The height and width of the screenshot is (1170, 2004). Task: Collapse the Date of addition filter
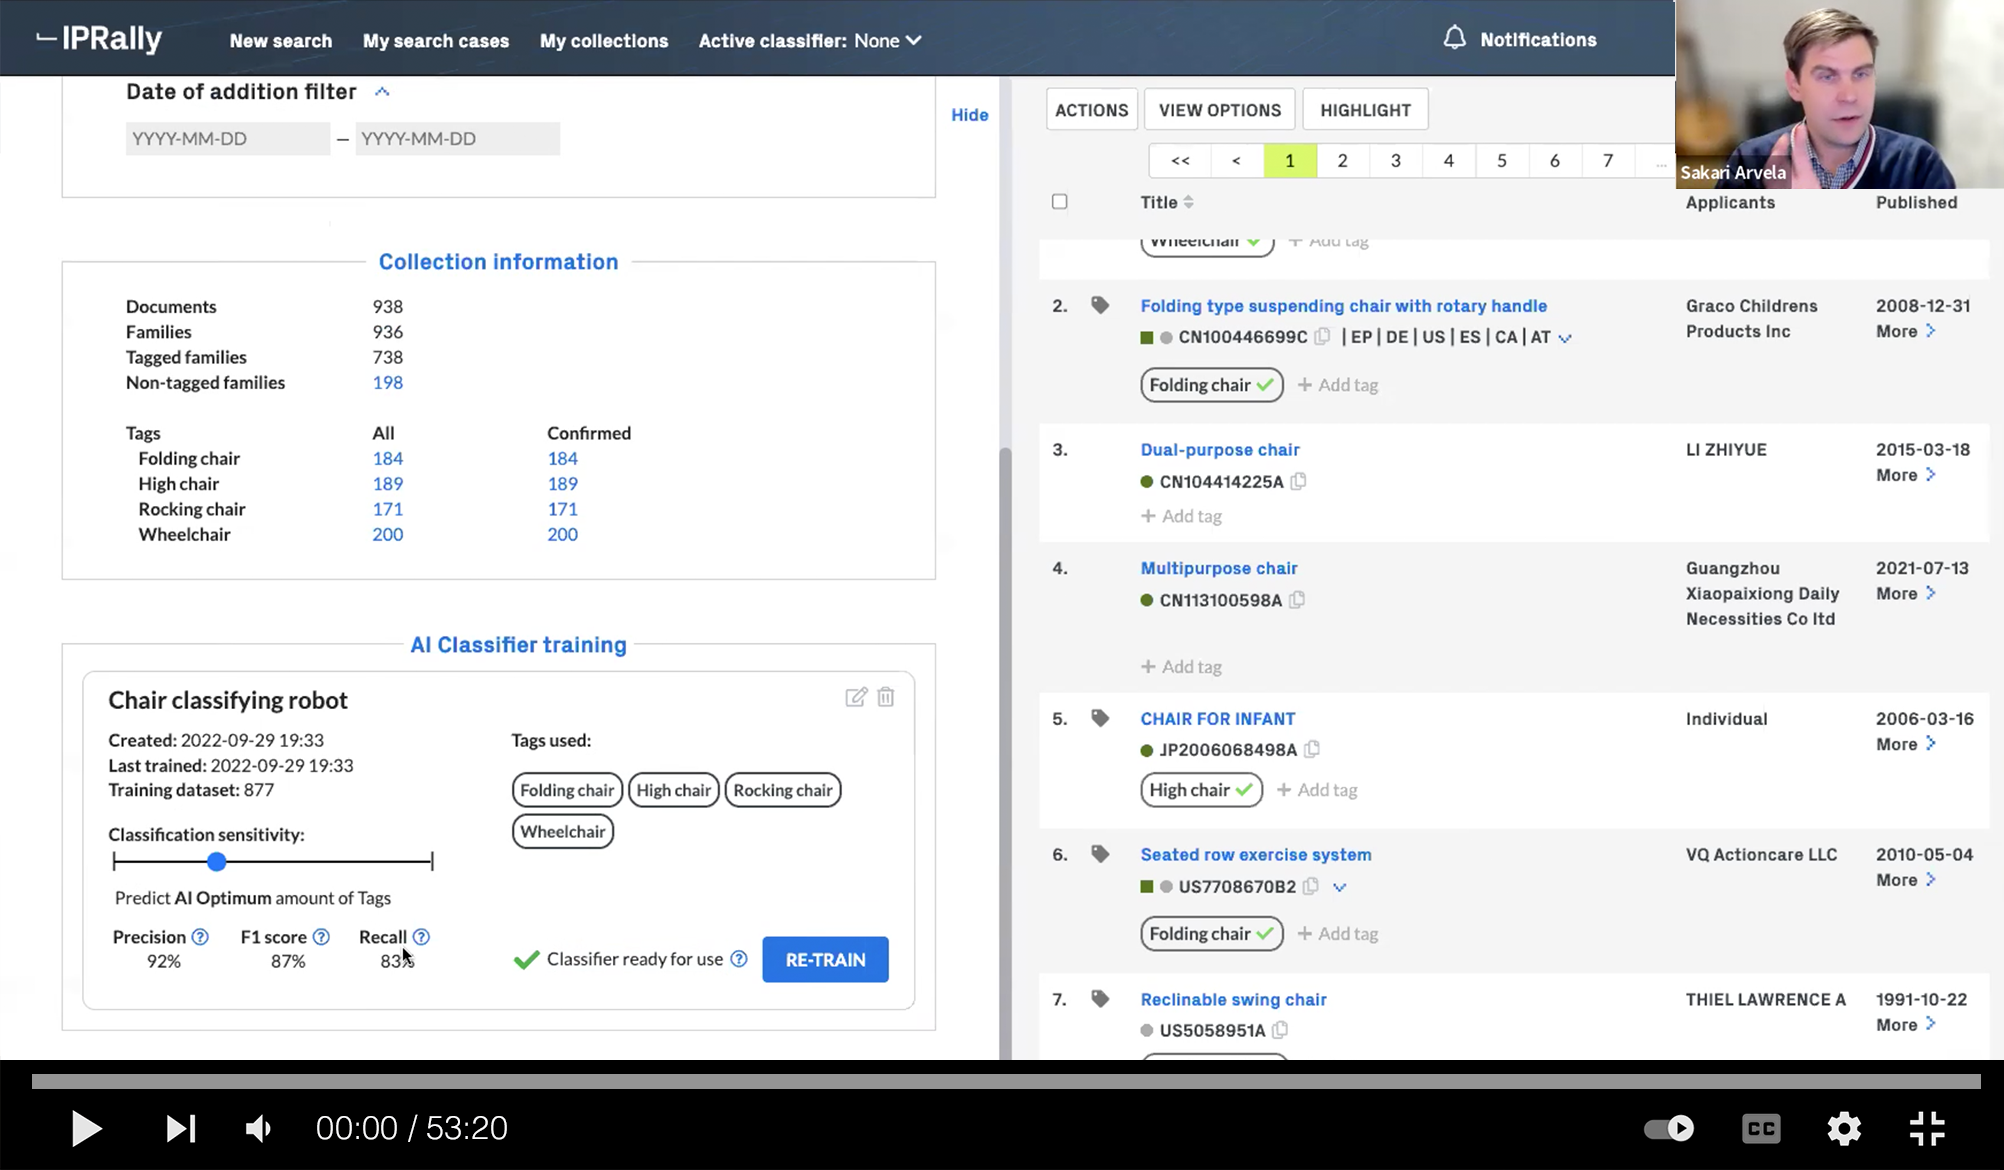(x=382, y=90)
